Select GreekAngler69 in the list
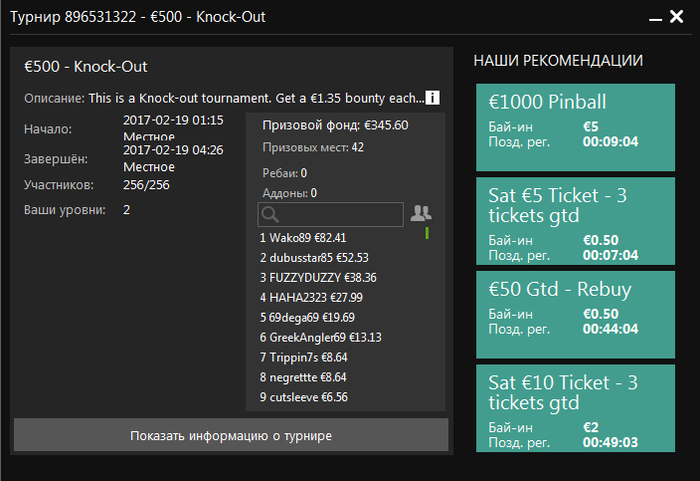Image resolution: width=700 pixels, height=481 pixels. coord(321,337)
